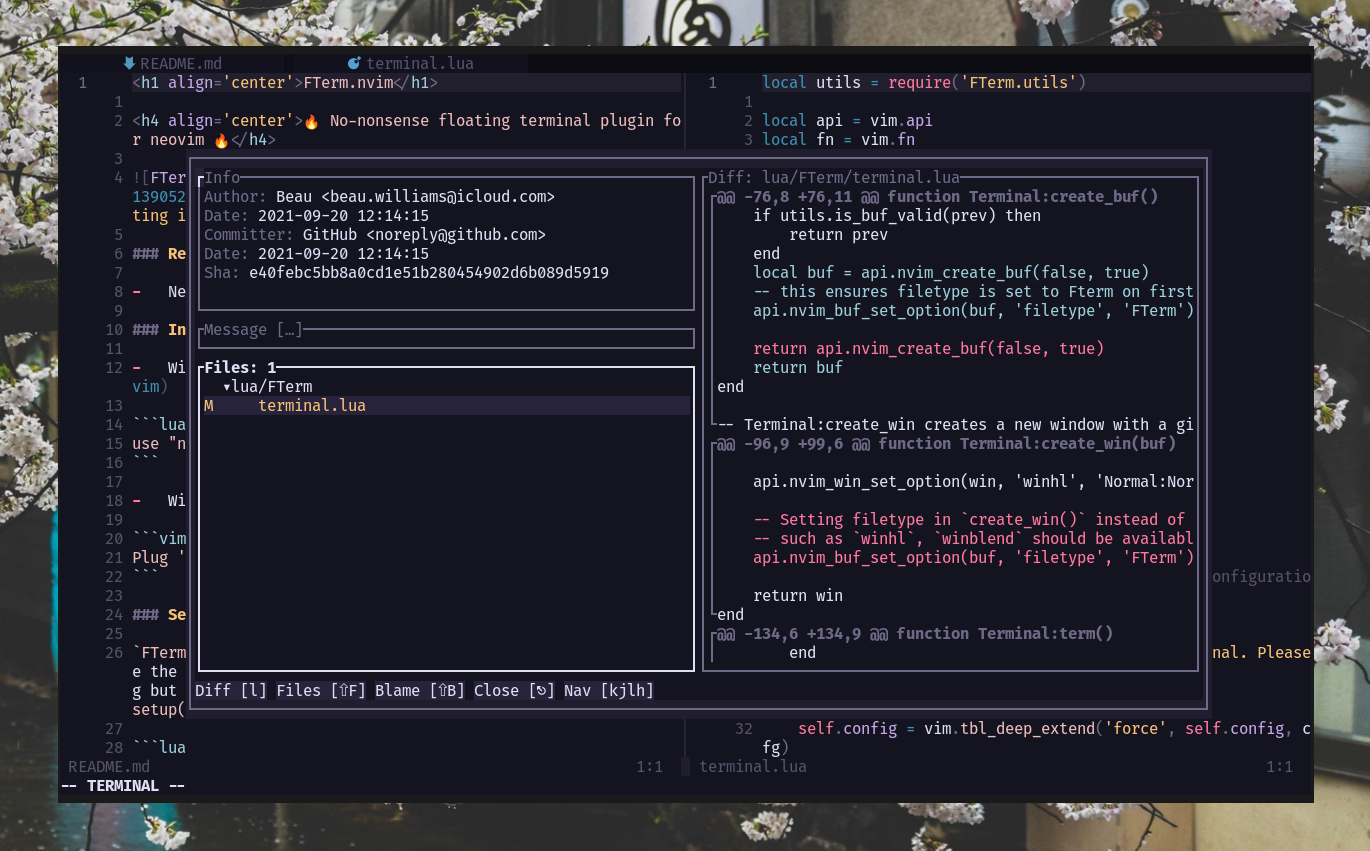The width and height of the screenshot is (1370, 851).
Task: Click the Author line with Beau's email
Action: coord(379,197)
